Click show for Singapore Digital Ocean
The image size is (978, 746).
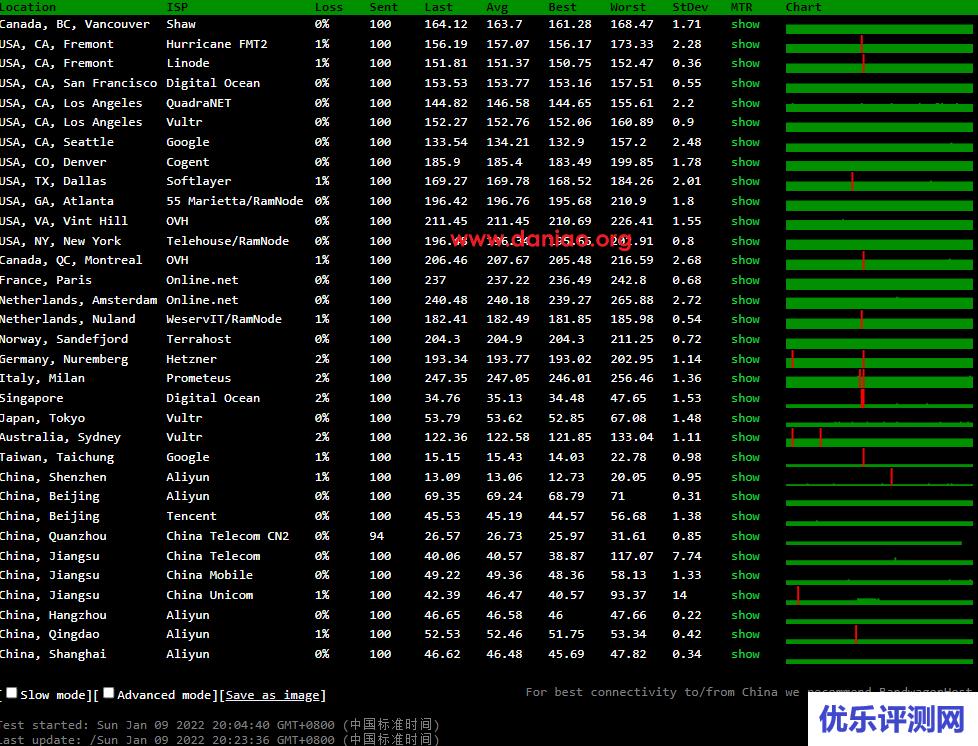coord(745,398)
